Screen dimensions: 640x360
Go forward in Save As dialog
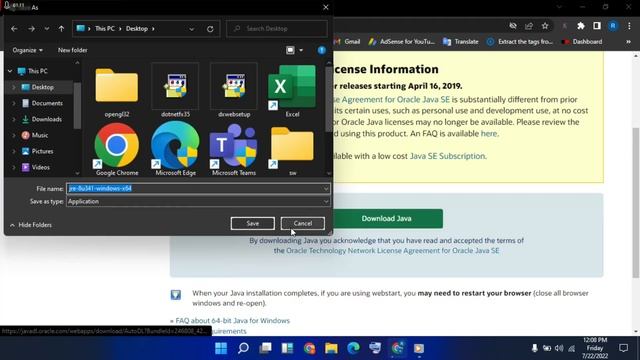pos(31,29)
